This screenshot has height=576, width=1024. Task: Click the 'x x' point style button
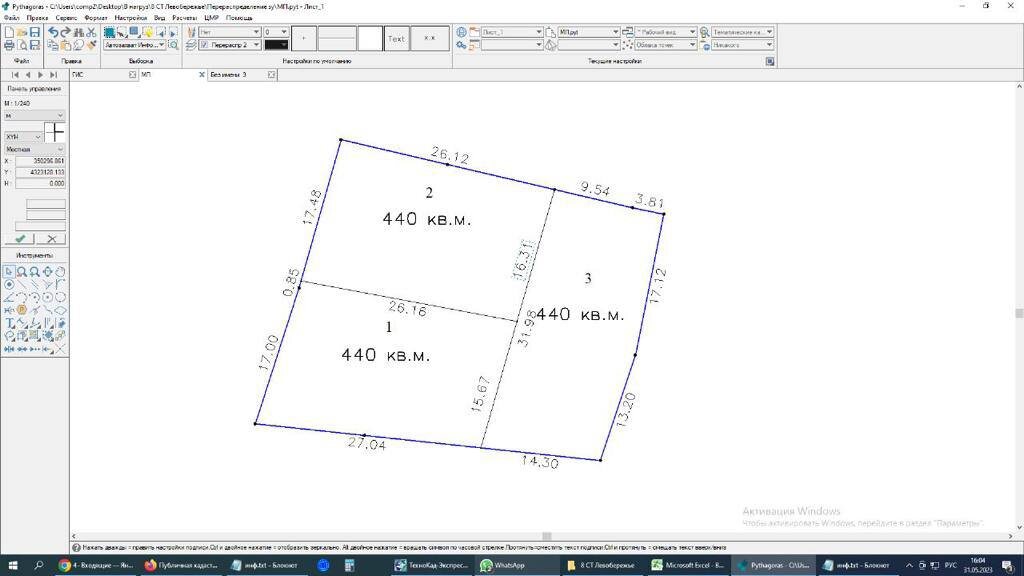430,39
